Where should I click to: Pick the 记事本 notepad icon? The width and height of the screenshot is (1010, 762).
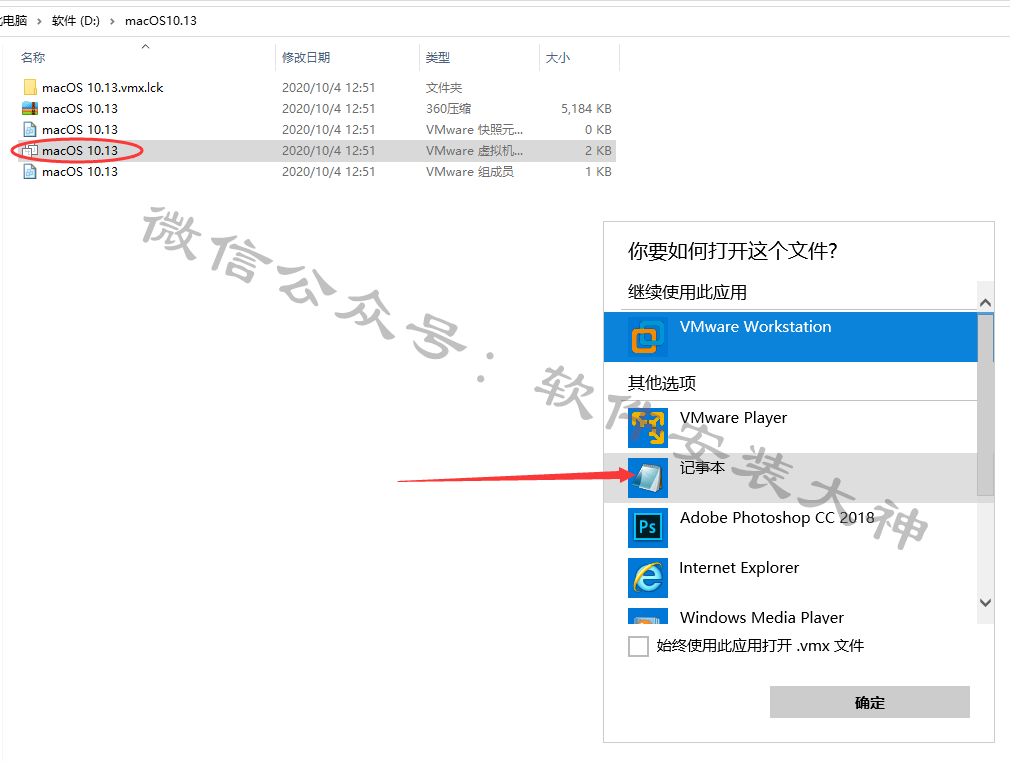(647, 478)
